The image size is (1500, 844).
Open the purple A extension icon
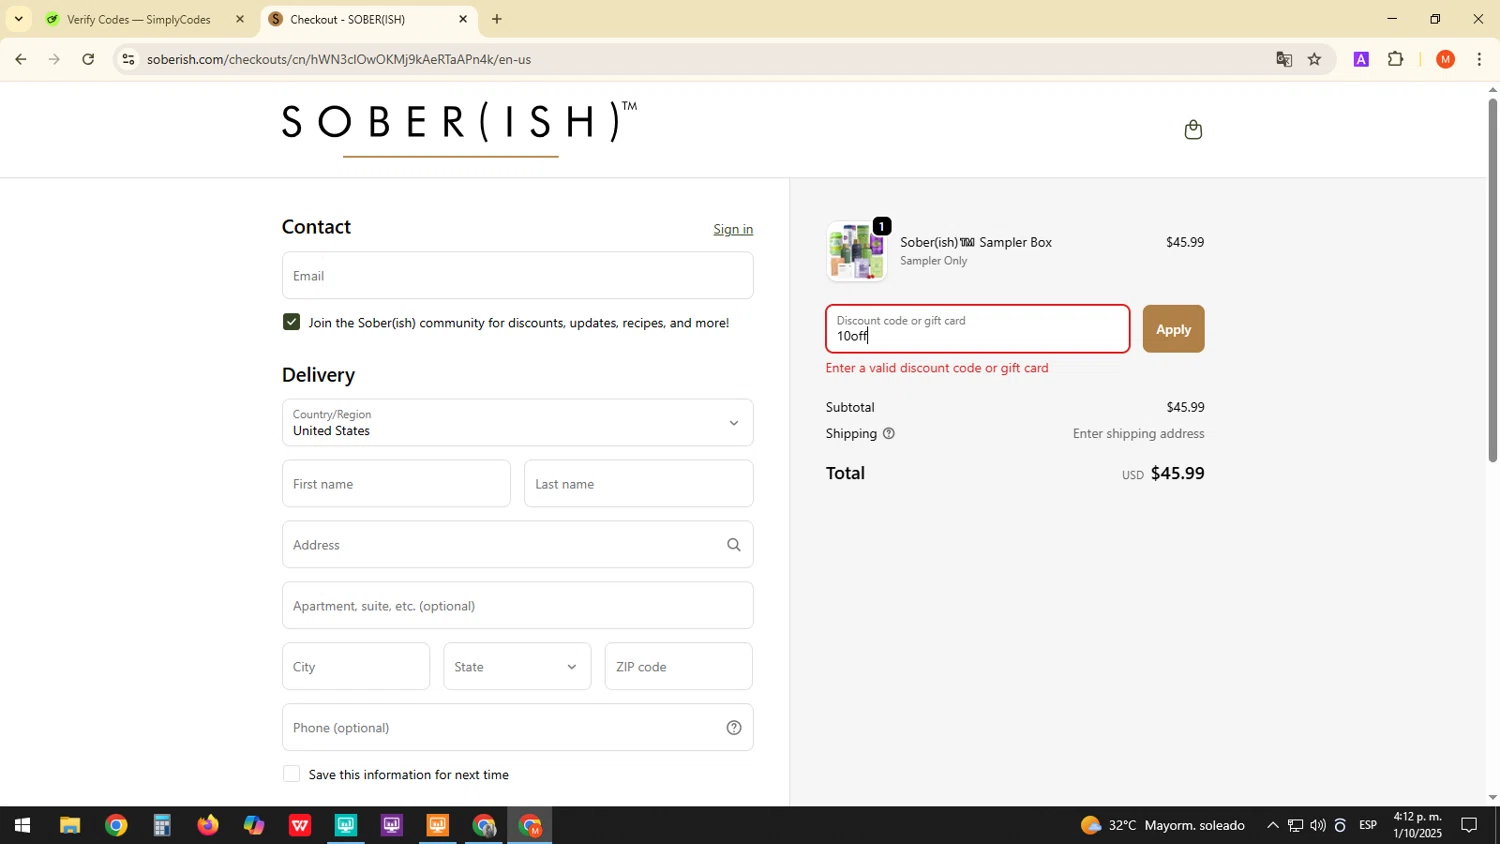(x=1360, y=59)
